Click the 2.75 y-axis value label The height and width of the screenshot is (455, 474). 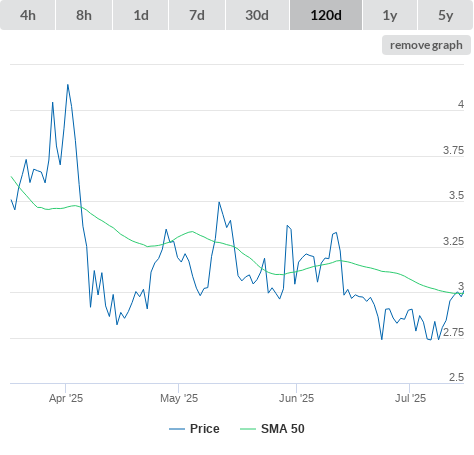pyautogui.click(x=454, y=332)
